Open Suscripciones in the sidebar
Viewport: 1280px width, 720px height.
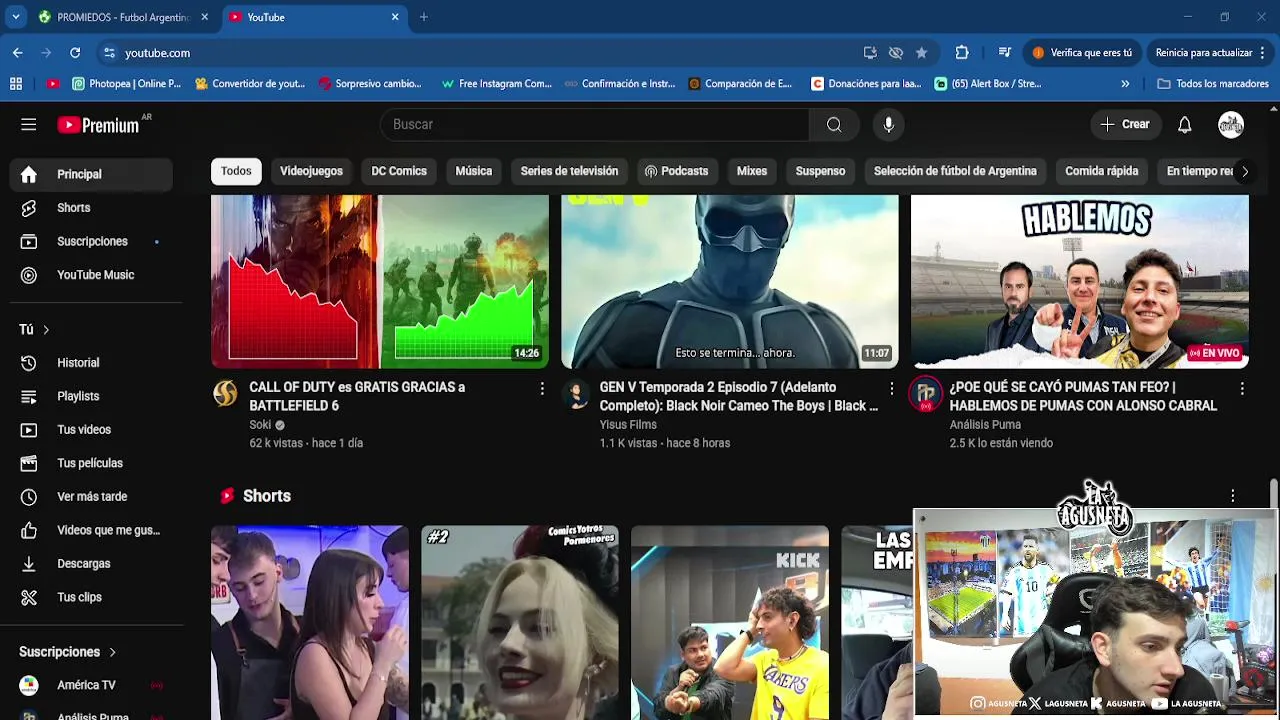pos(92,241)
